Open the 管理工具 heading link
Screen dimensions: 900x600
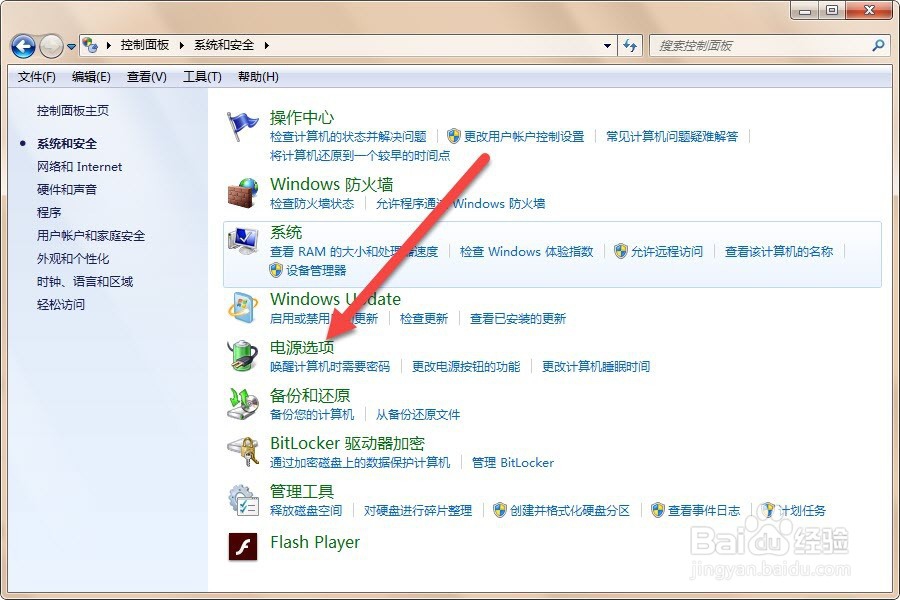(x=302, y=491)
